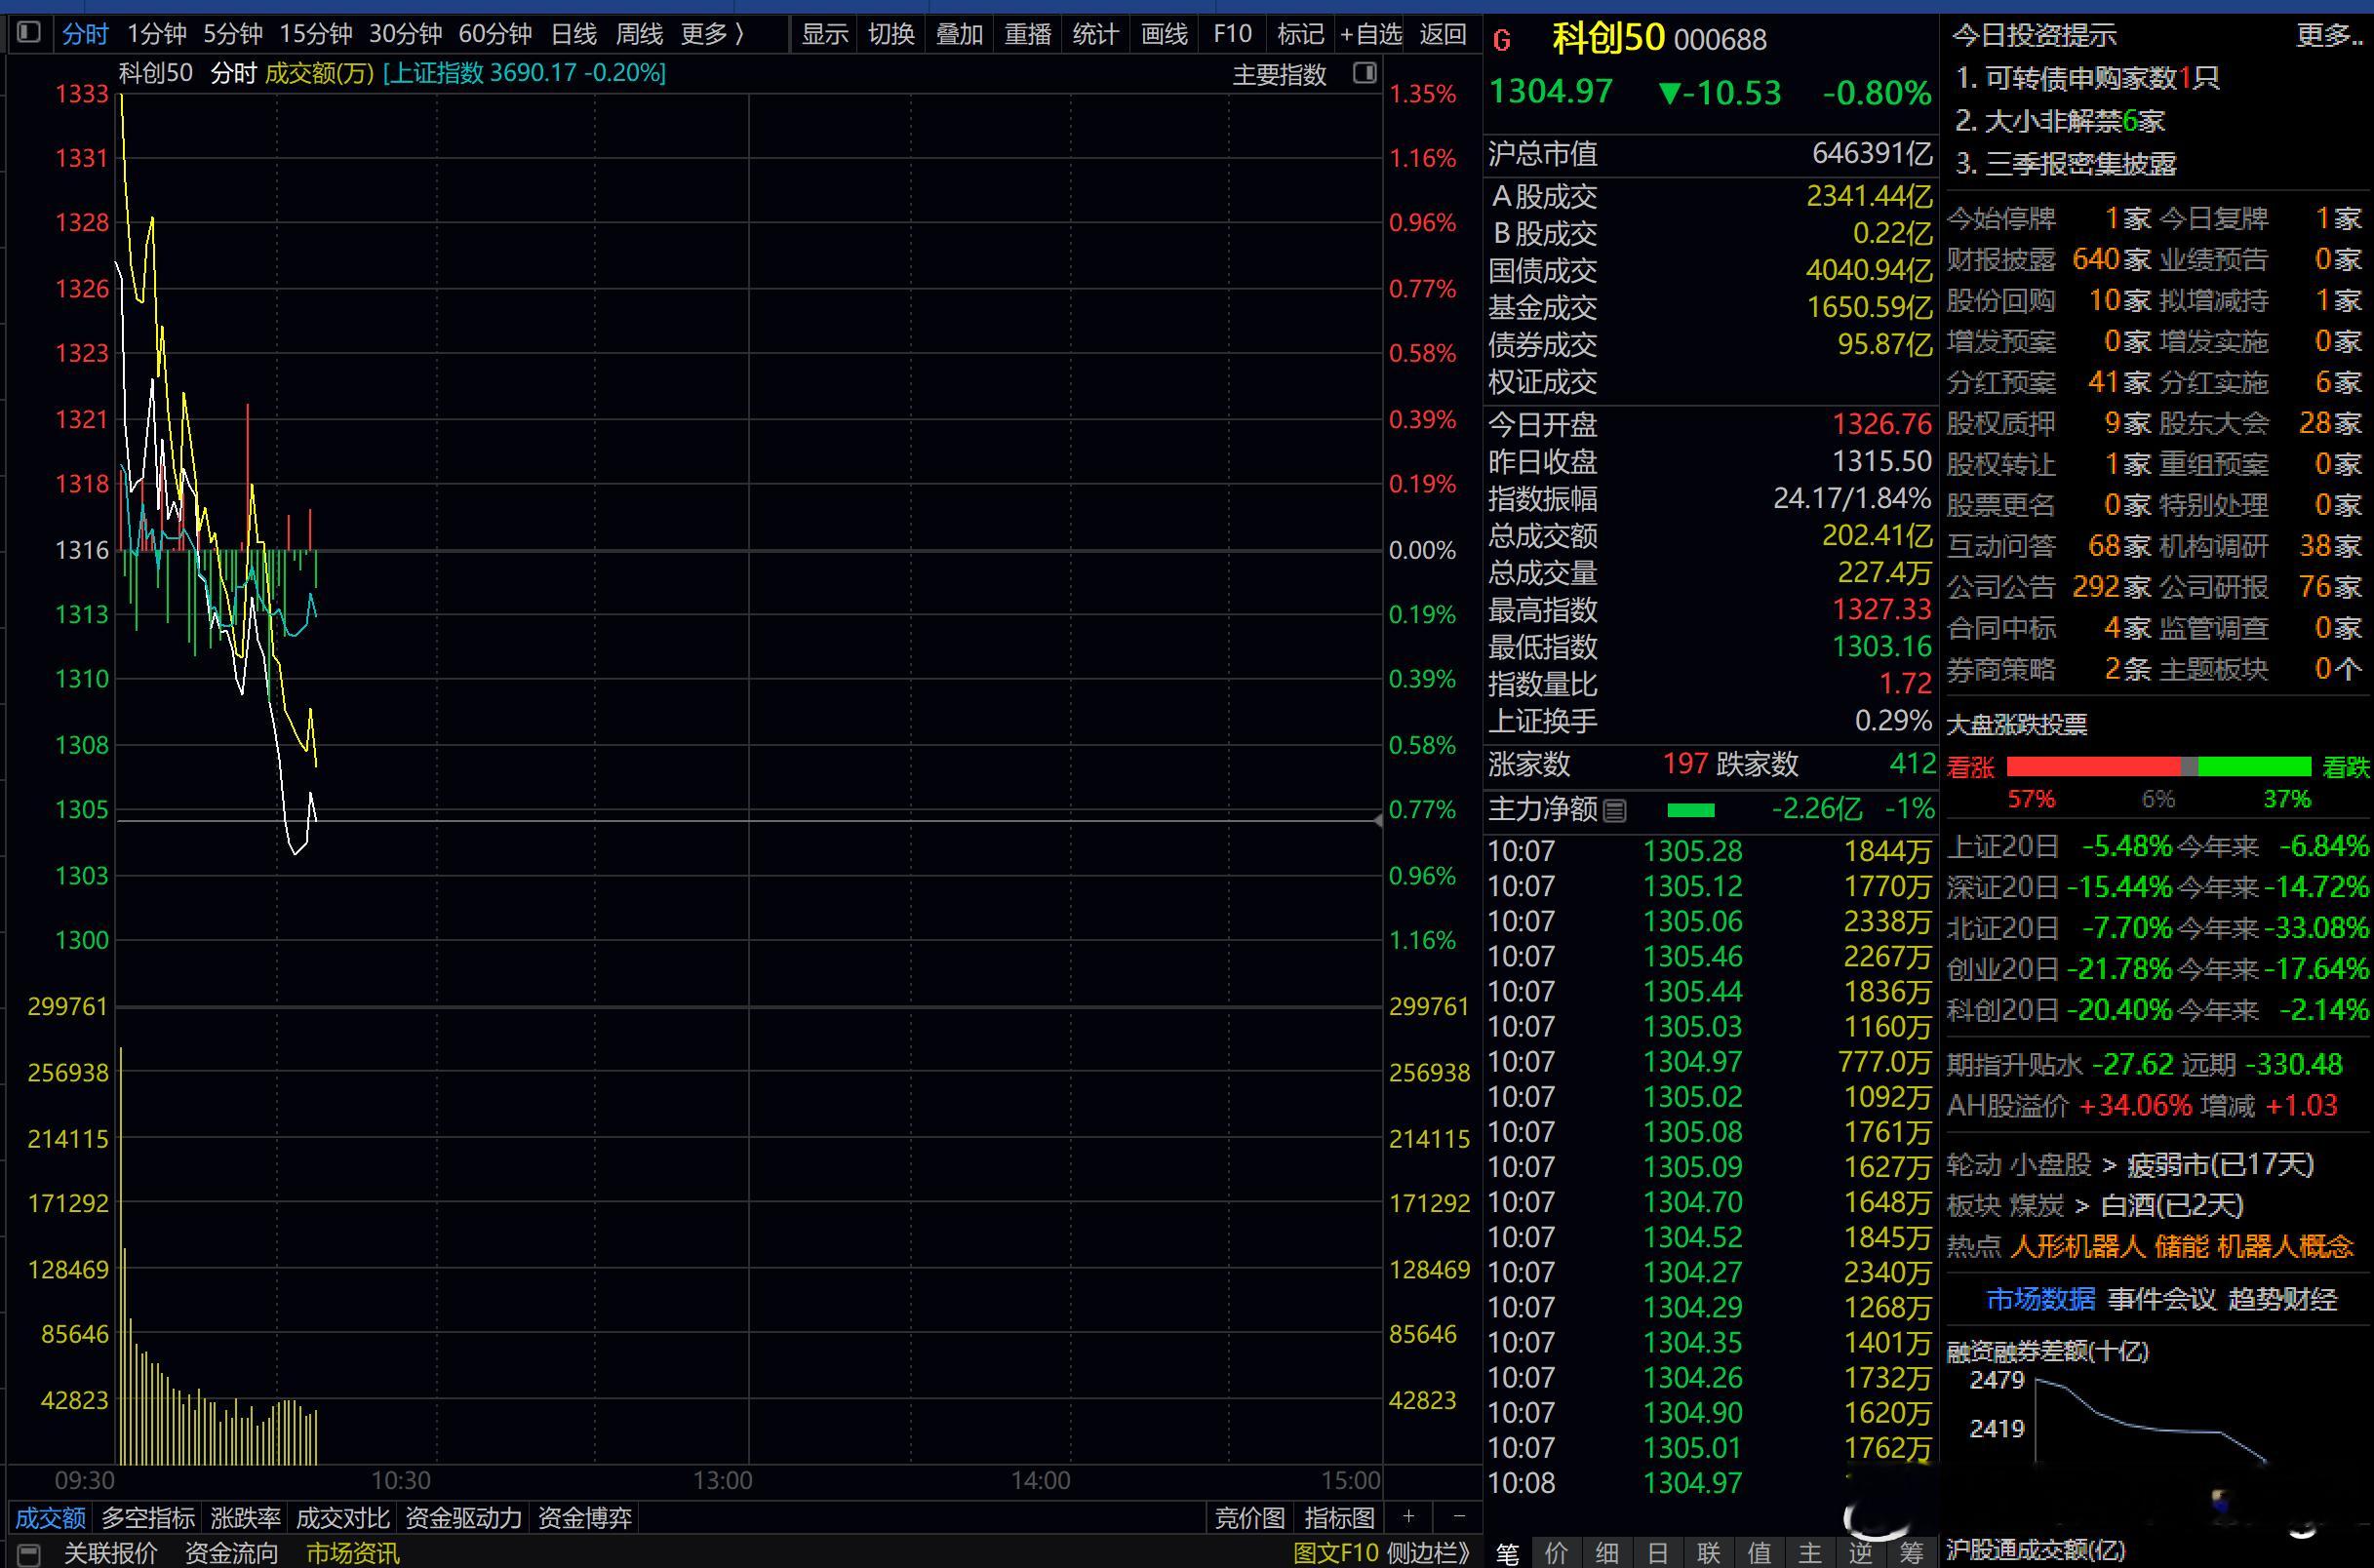Select the 资金驱动力 indicator tab
The width and height of the screenshot is (2374, 1568).
463,1517
